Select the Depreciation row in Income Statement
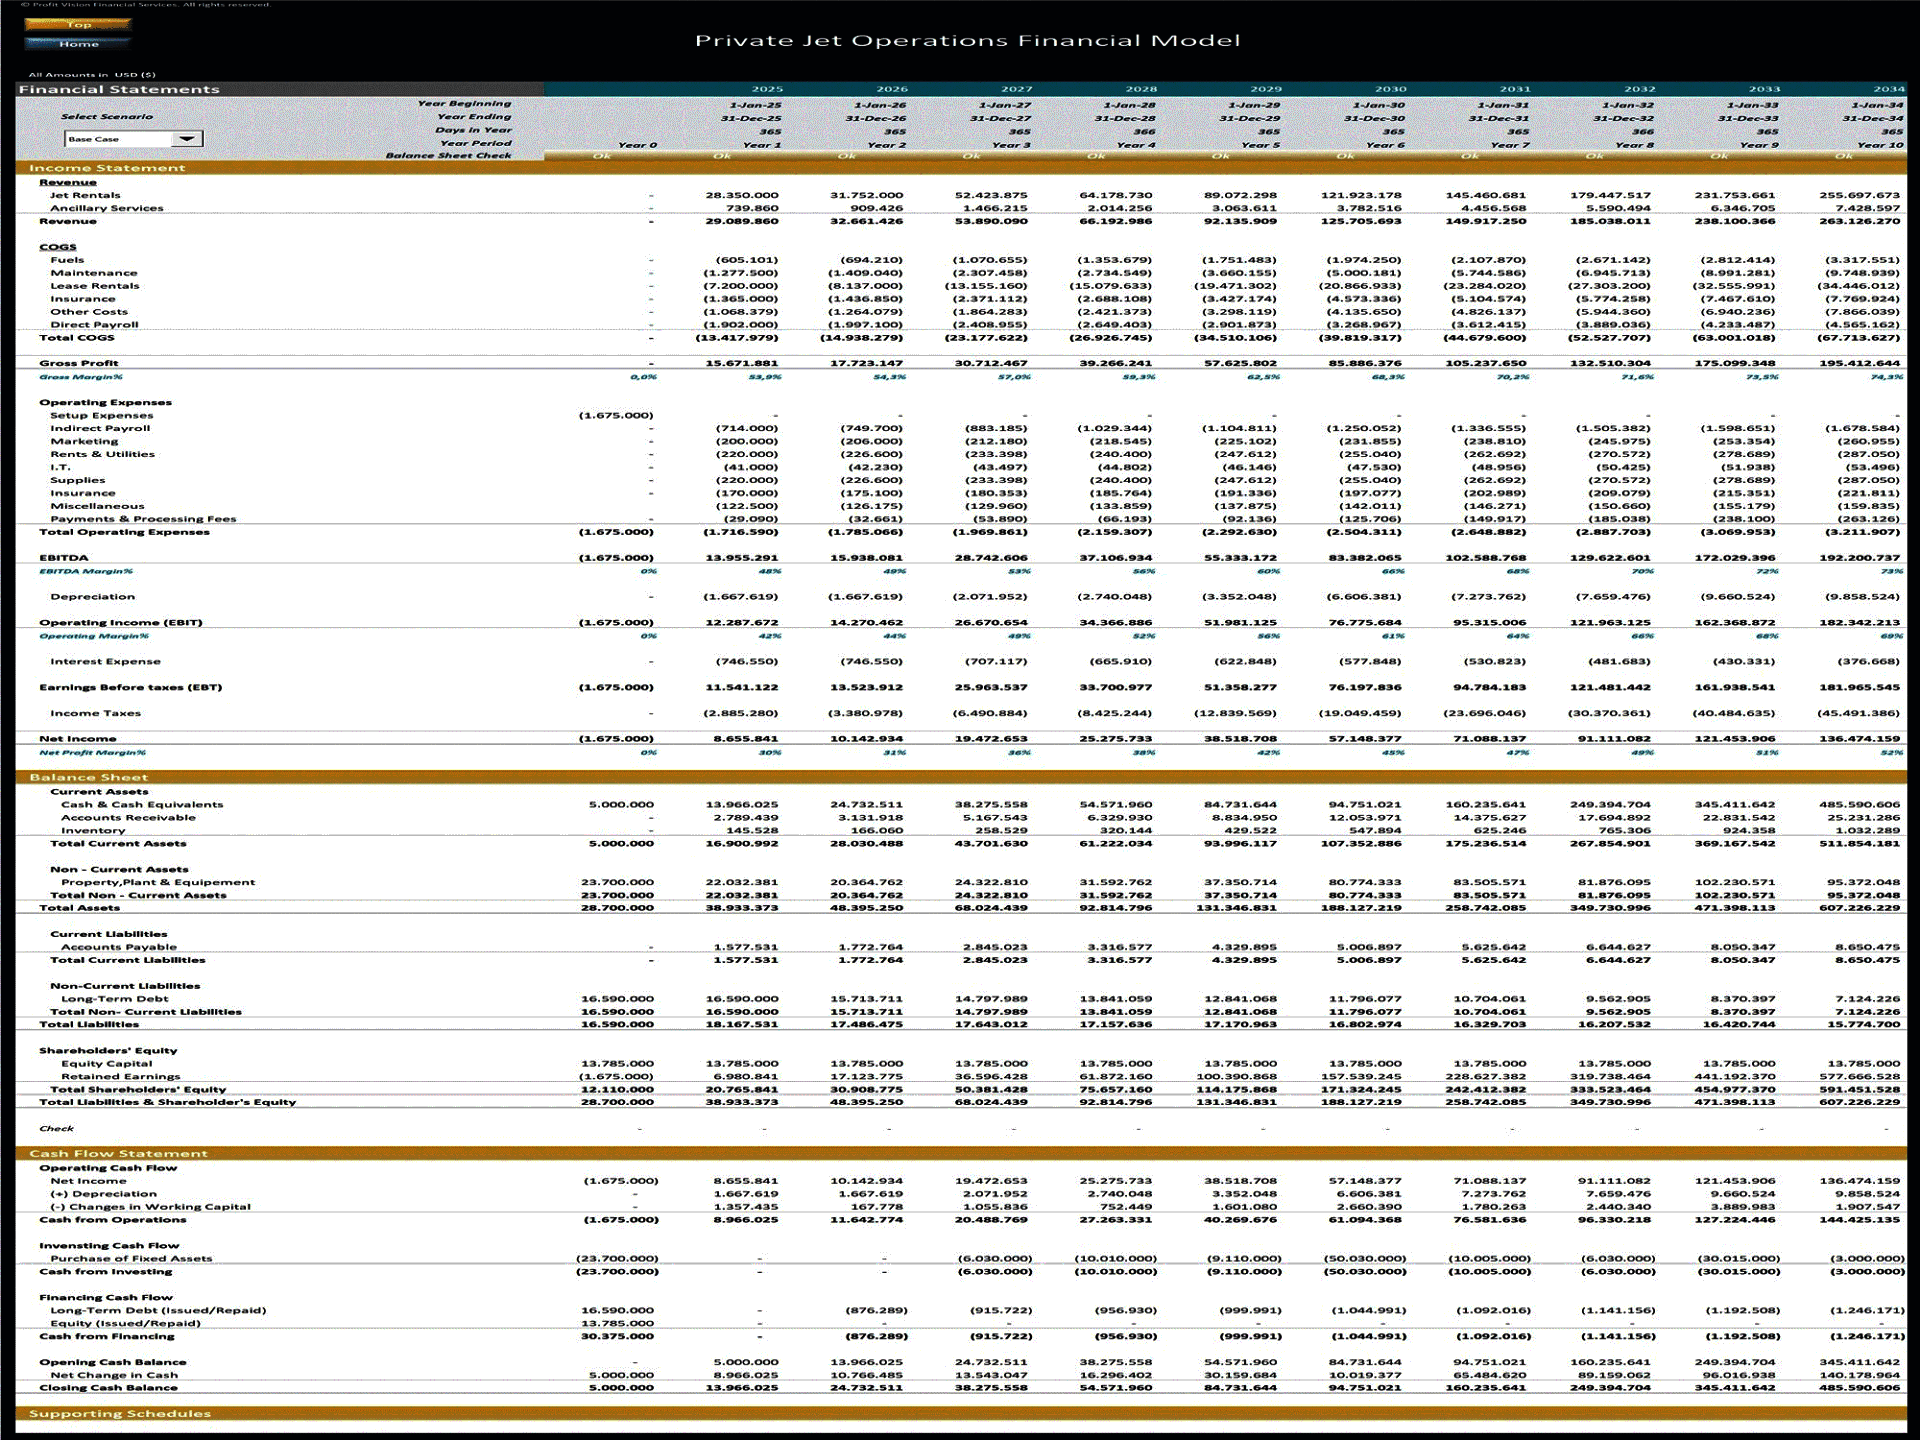The height and width of the screenshot is (1440, 1920). (x=92, y=597)
